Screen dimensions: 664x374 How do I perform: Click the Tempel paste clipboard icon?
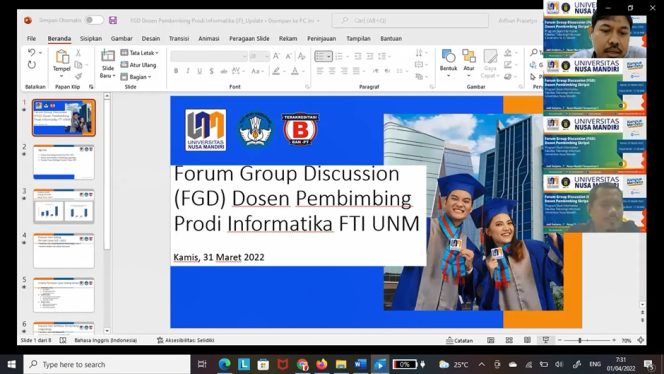tap(62, 56)
